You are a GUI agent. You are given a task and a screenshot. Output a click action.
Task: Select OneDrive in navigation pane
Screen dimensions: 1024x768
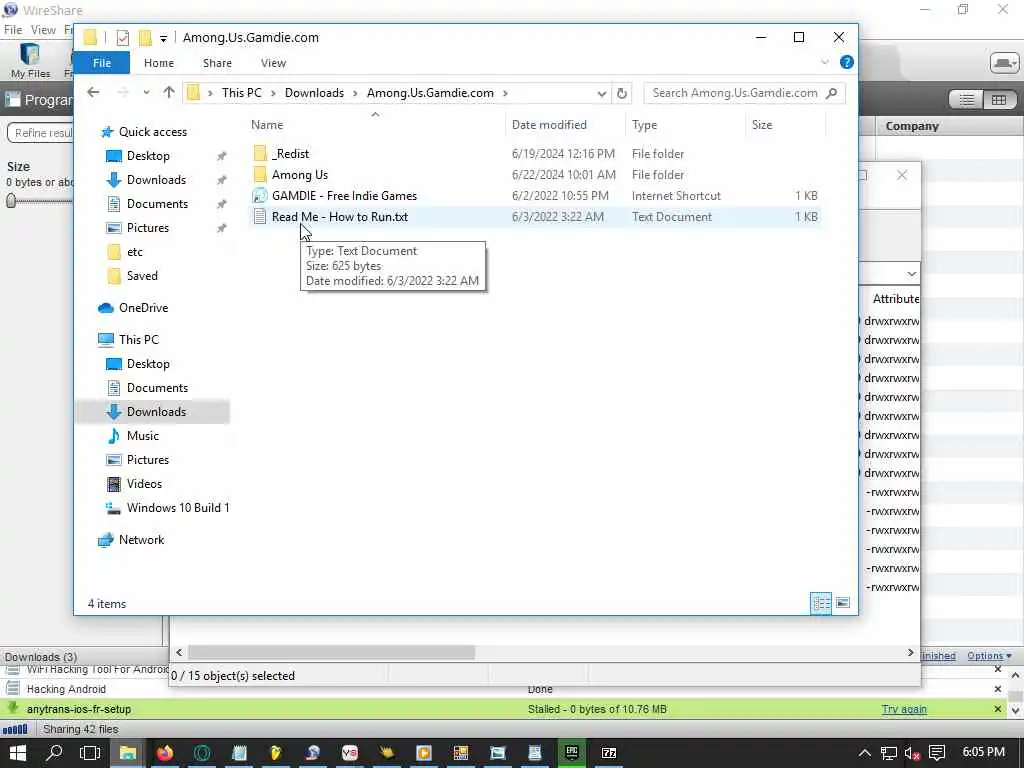tap(143, 308)
